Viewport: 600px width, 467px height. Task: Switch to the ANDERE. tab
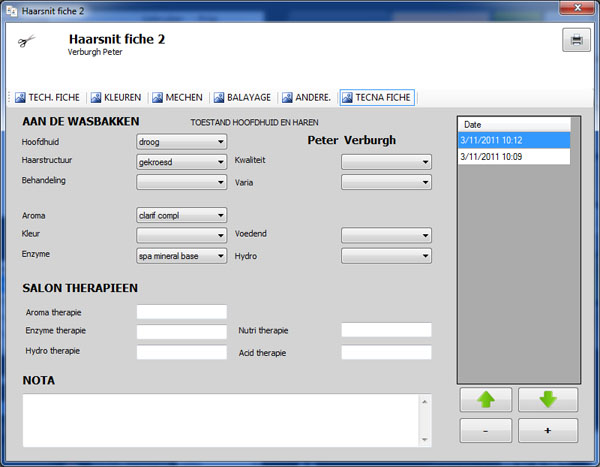click(x=307, y=98)
